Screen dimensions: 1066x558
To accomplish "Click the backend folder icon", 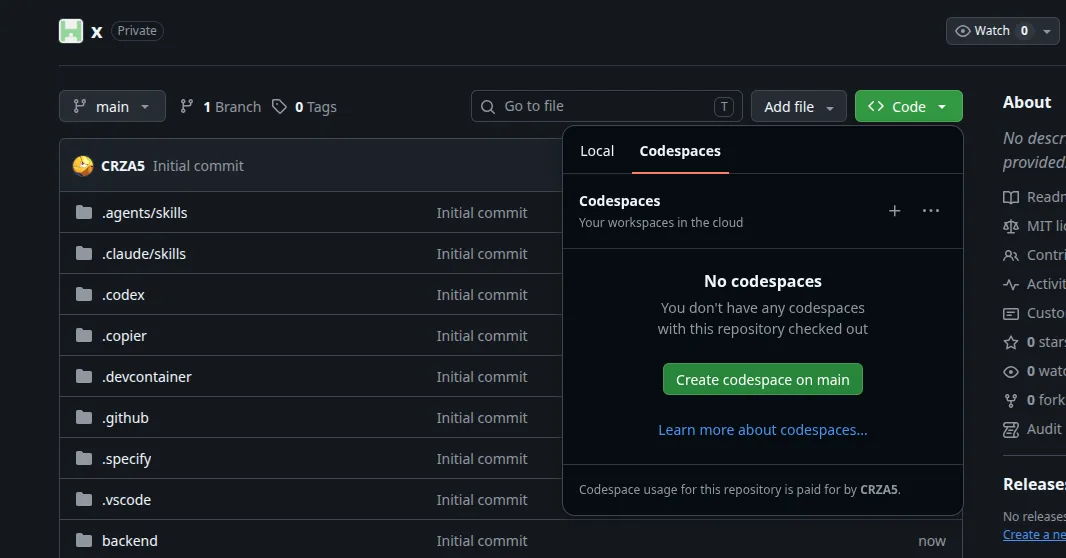I will [x=84, y=540].
